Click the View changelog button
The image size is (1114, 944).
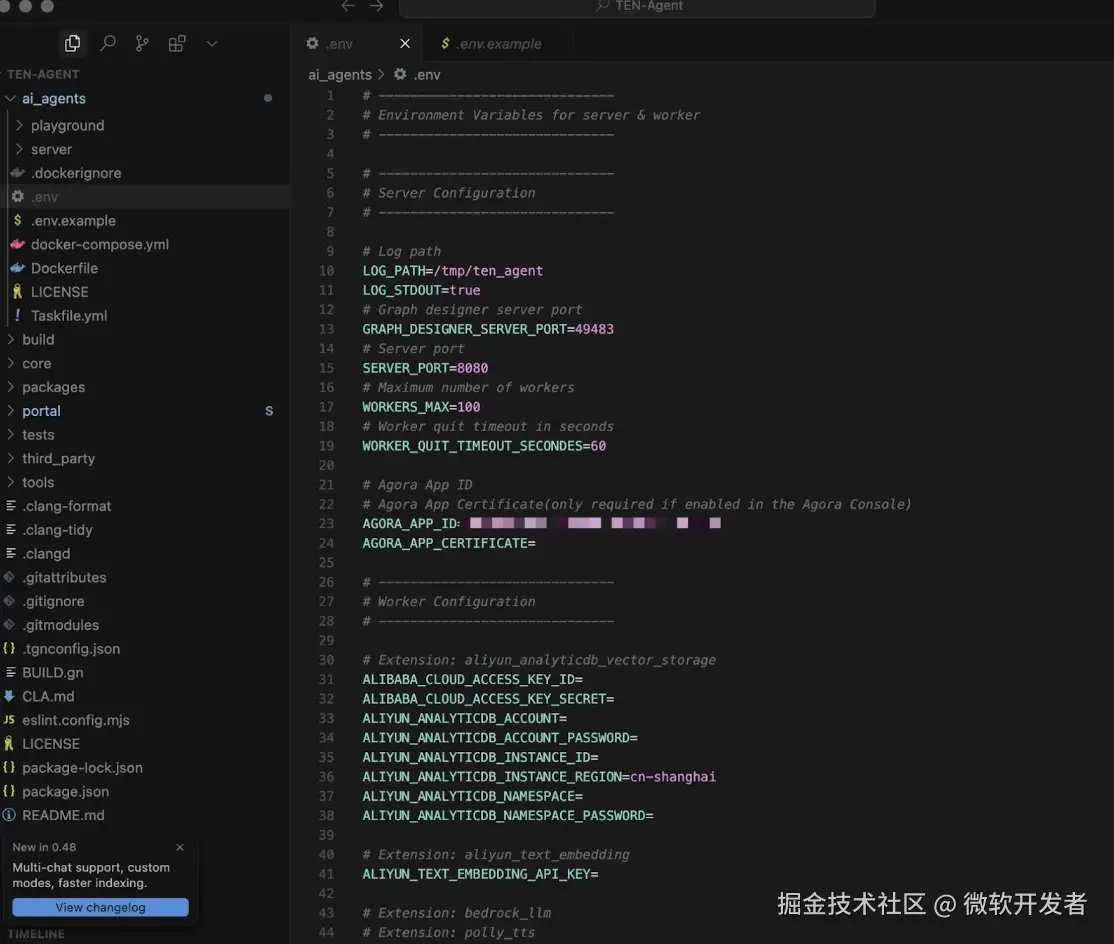tap(100, 907)
